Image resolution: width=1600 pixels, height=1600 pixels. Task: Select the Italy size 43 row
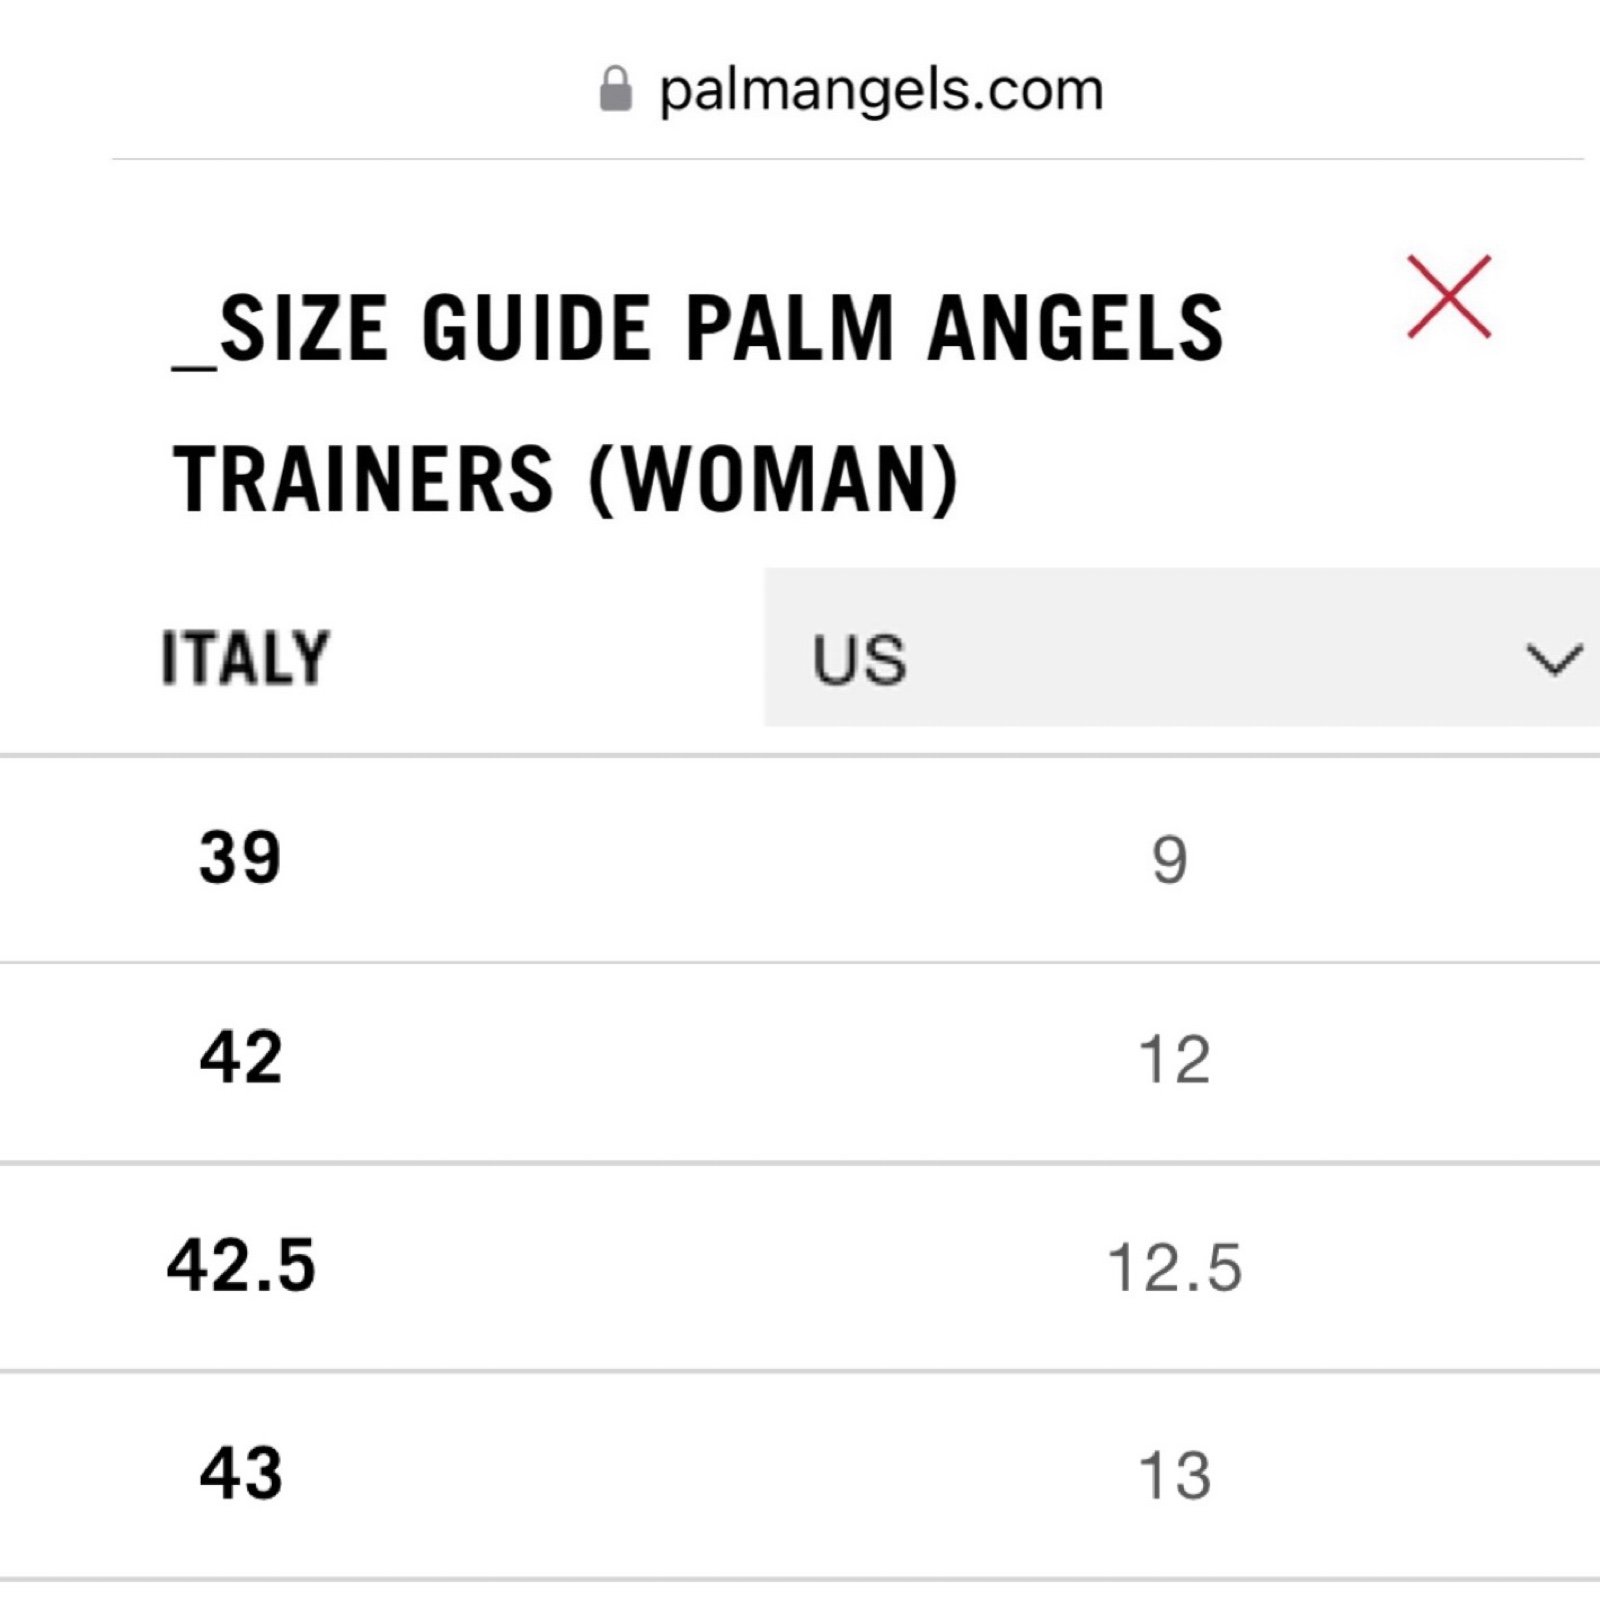click(800, 1475)
